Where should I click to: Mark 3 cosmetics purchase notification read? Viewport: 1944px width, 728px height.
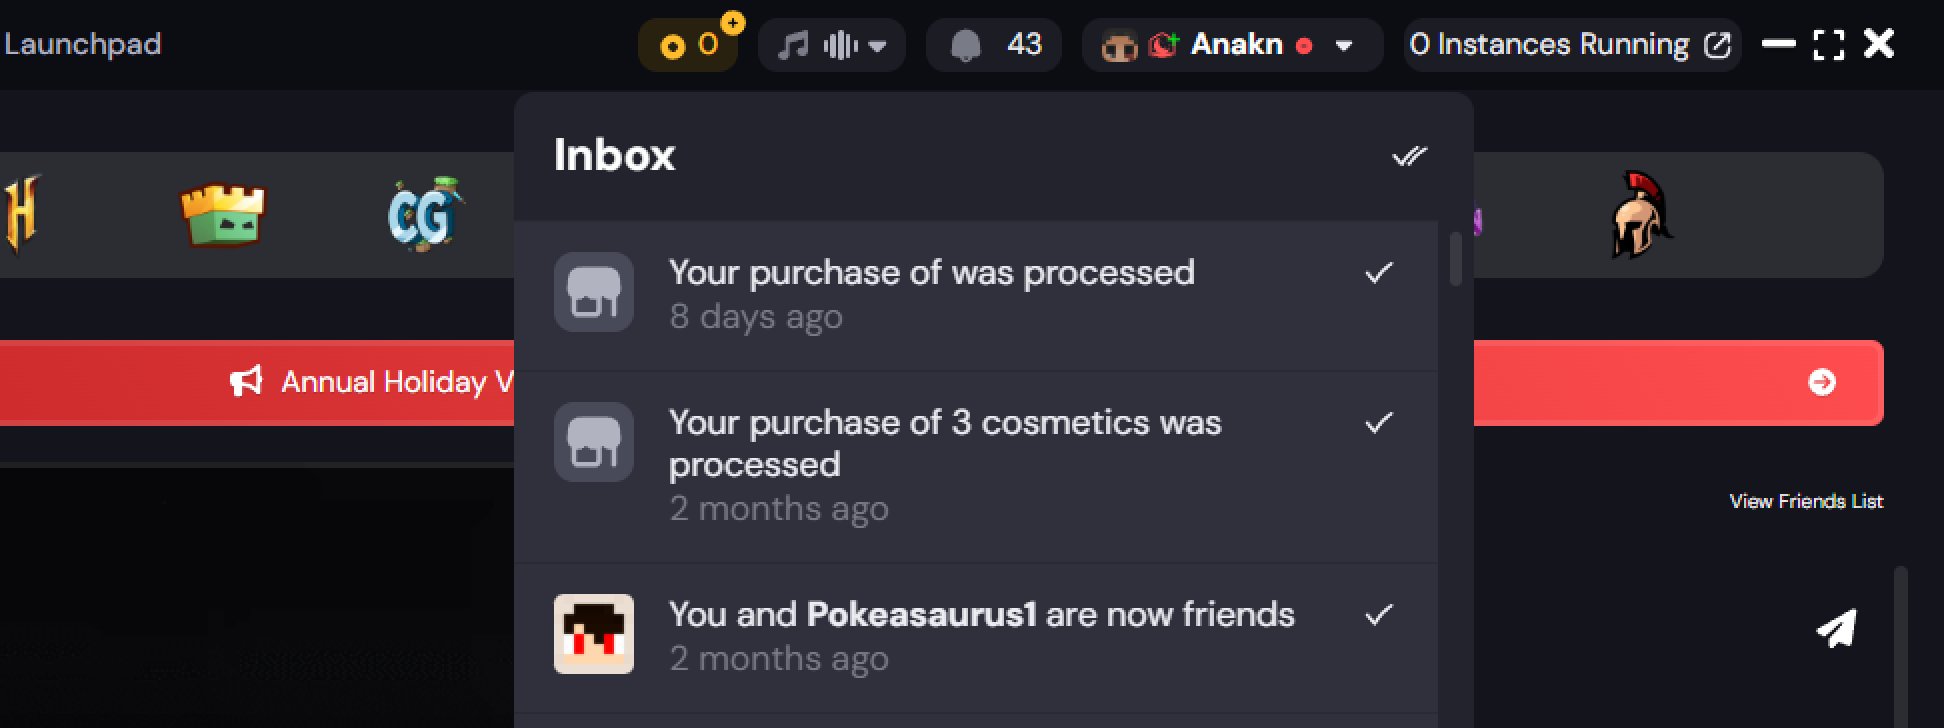point(1379,422)
